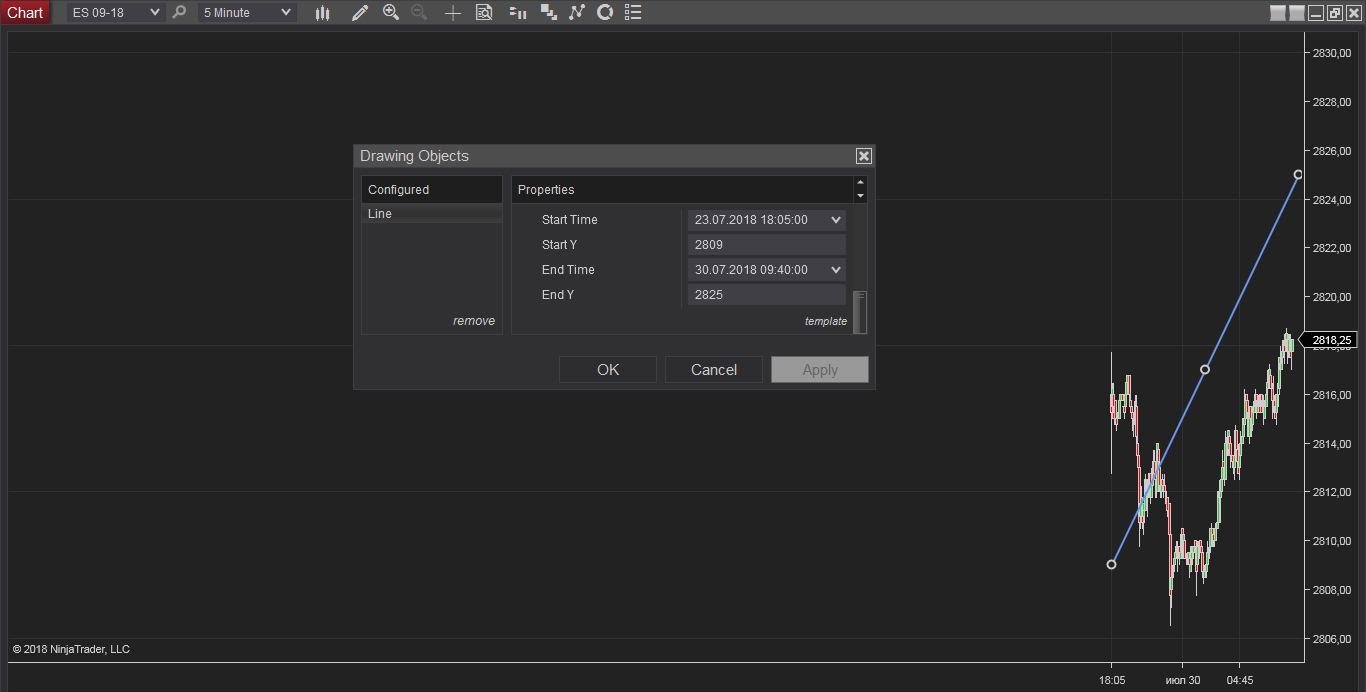
Task: Click the End Time label
Action: click(568, 270)
